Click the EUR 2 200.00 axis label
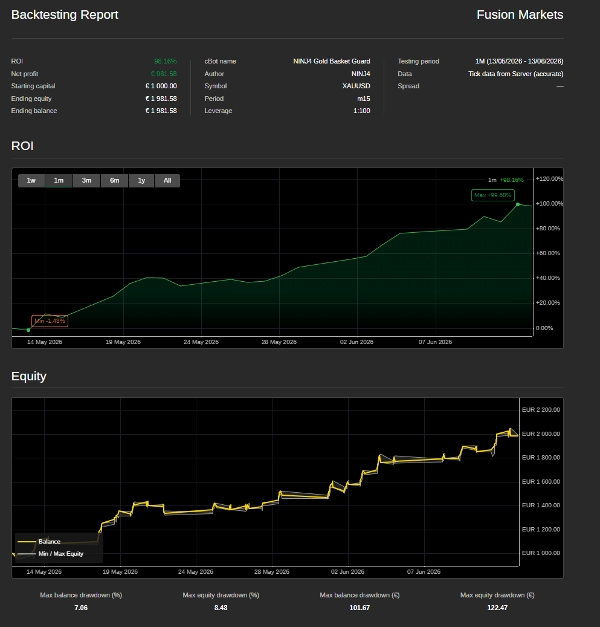The height and width of the screenshot is (627, 600). coord(541,410)
